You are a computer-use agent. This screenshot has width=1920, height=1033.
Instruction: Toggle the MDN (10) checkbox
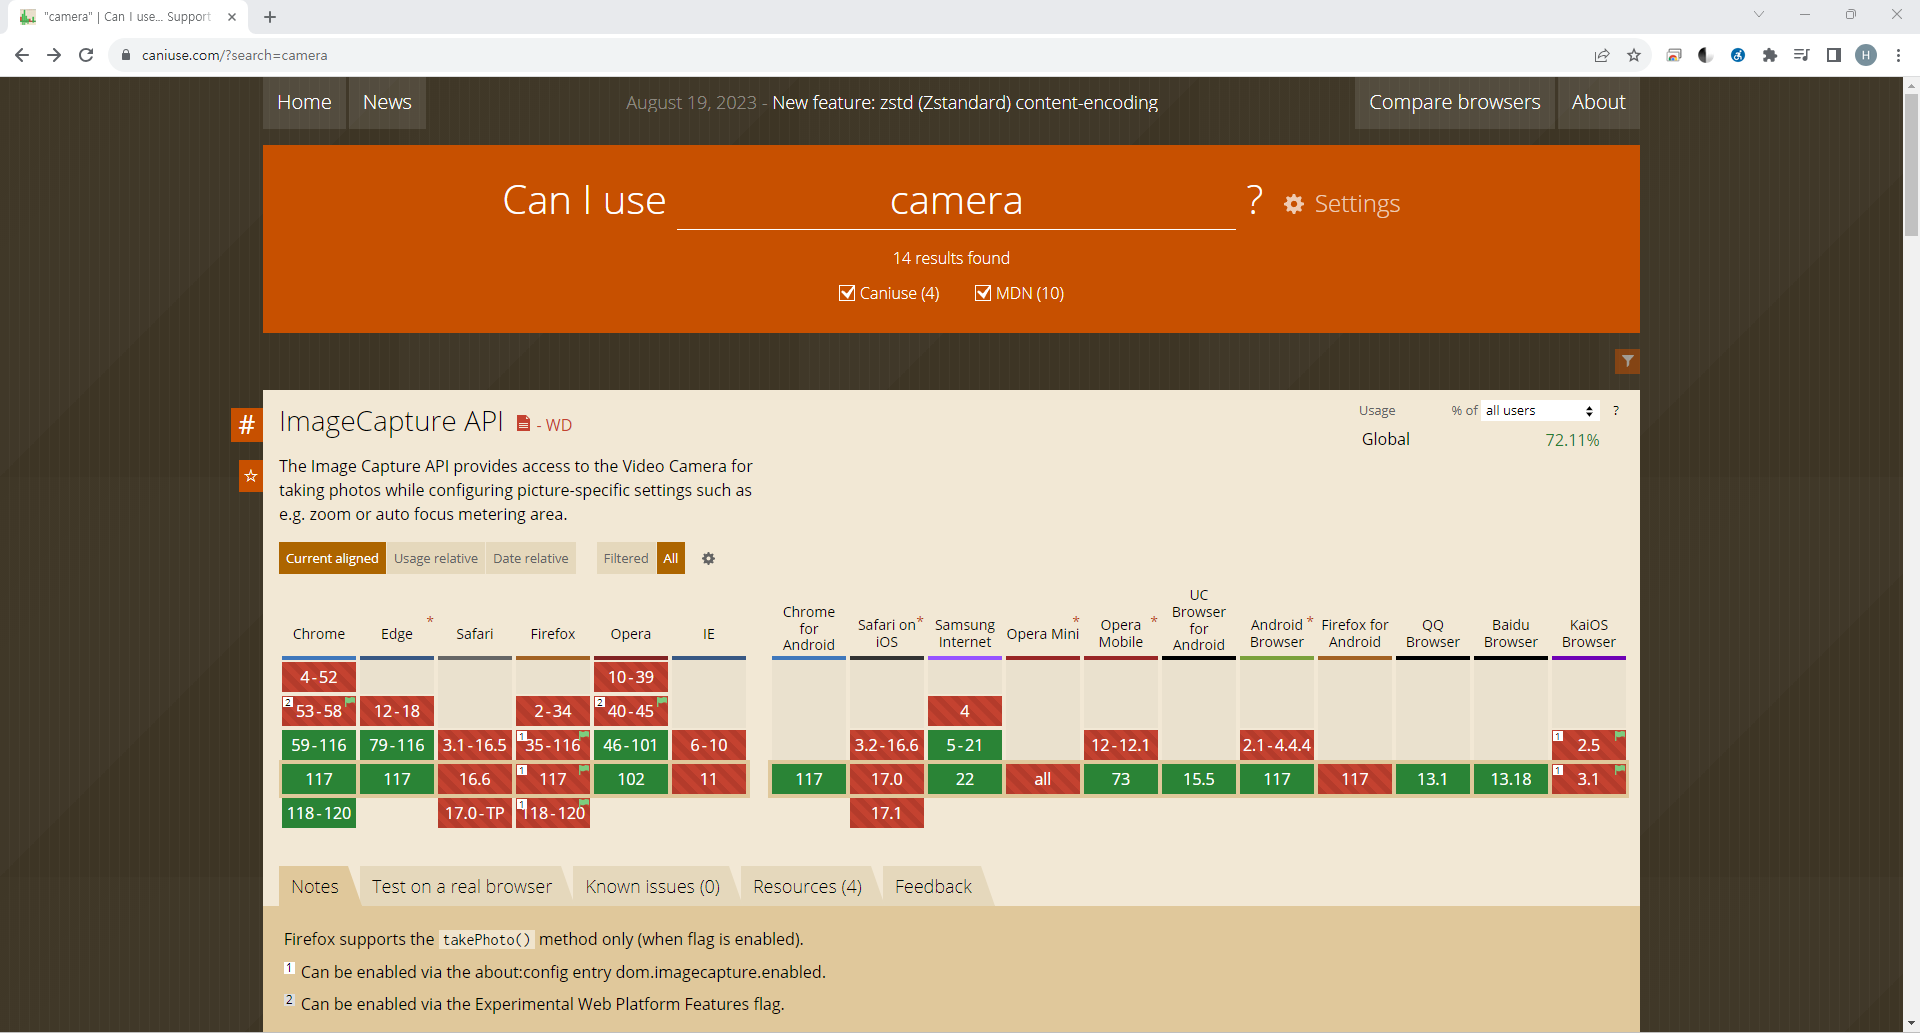[x=983, y=293]
